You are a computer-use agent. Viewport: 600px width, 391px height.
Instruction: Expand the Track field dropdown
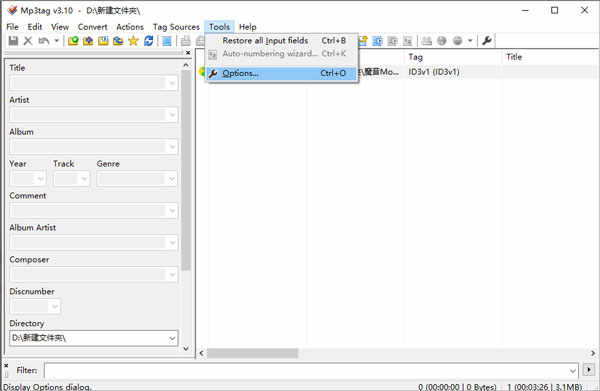[84, 179]
